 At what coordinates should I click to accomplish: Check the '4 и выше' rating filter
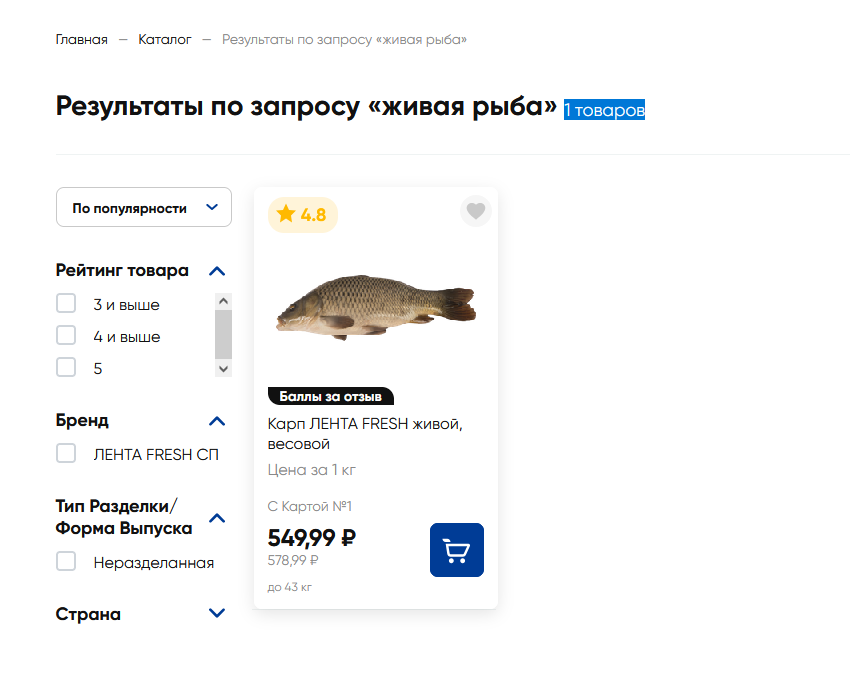pos(66,336)
